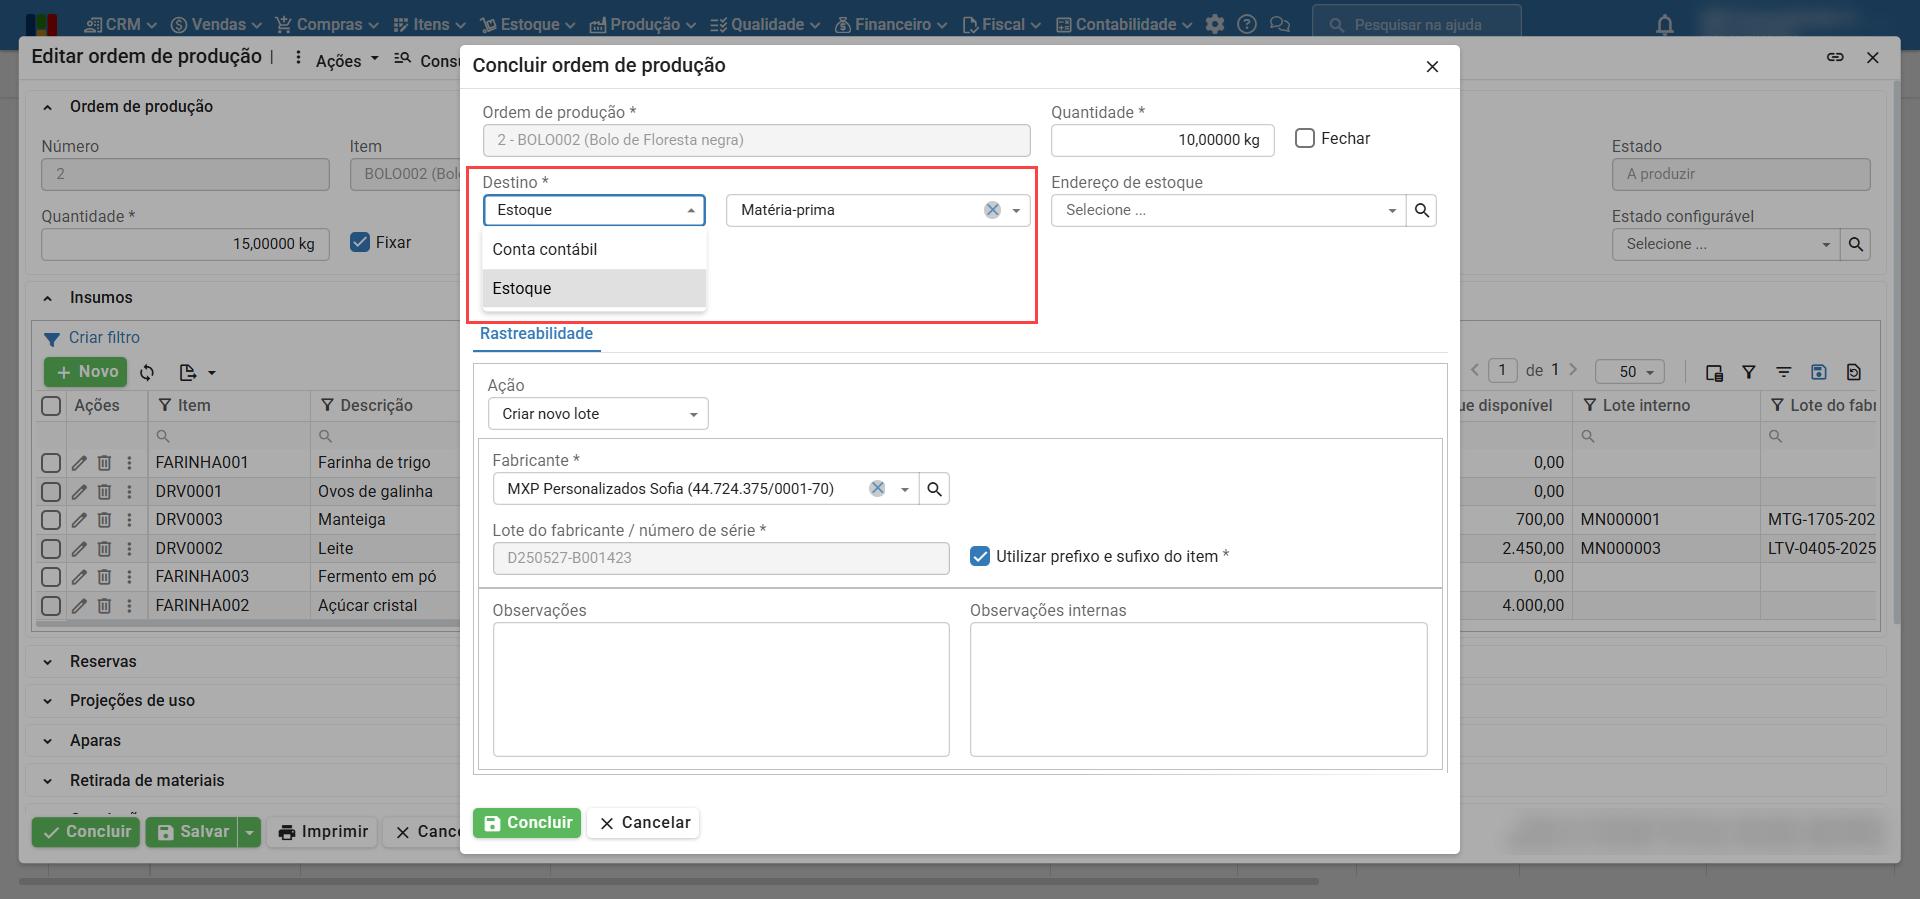Toggle the Fixar checkbox
Image resolution: width=1920 pixels, height=899 pixels.
[360, 242]
